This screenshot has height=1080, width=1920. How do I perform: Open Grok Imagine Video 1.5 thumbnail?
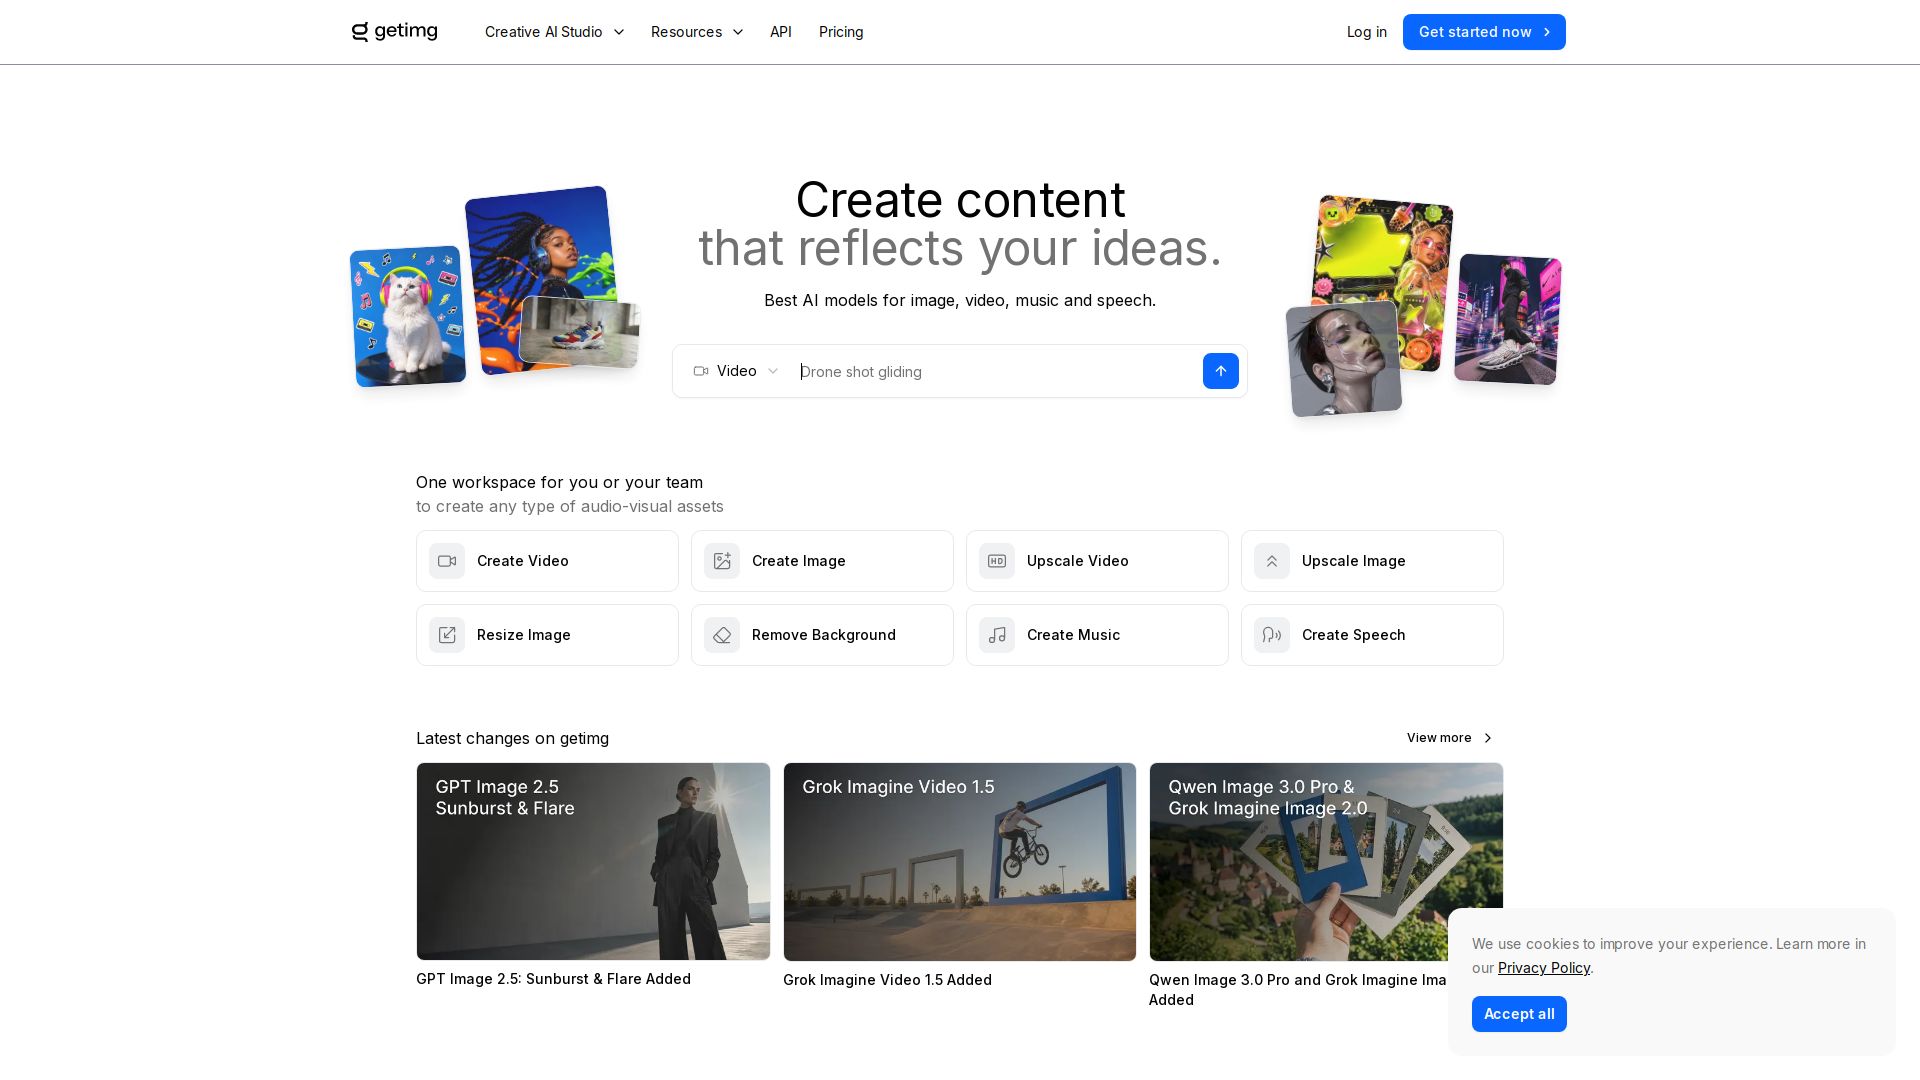960,862
